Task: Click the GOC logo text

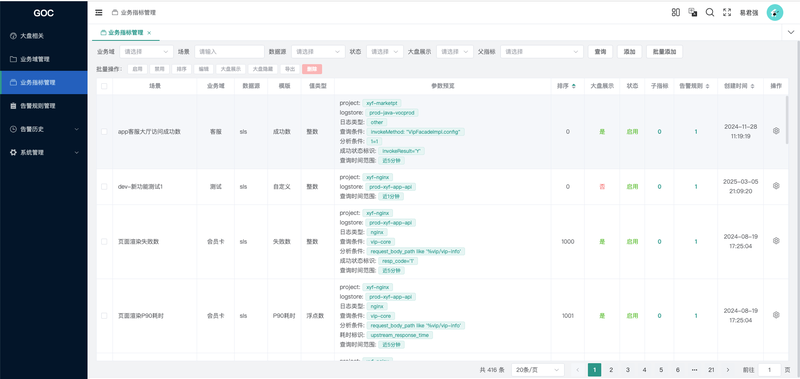Action: pos(44,13)
